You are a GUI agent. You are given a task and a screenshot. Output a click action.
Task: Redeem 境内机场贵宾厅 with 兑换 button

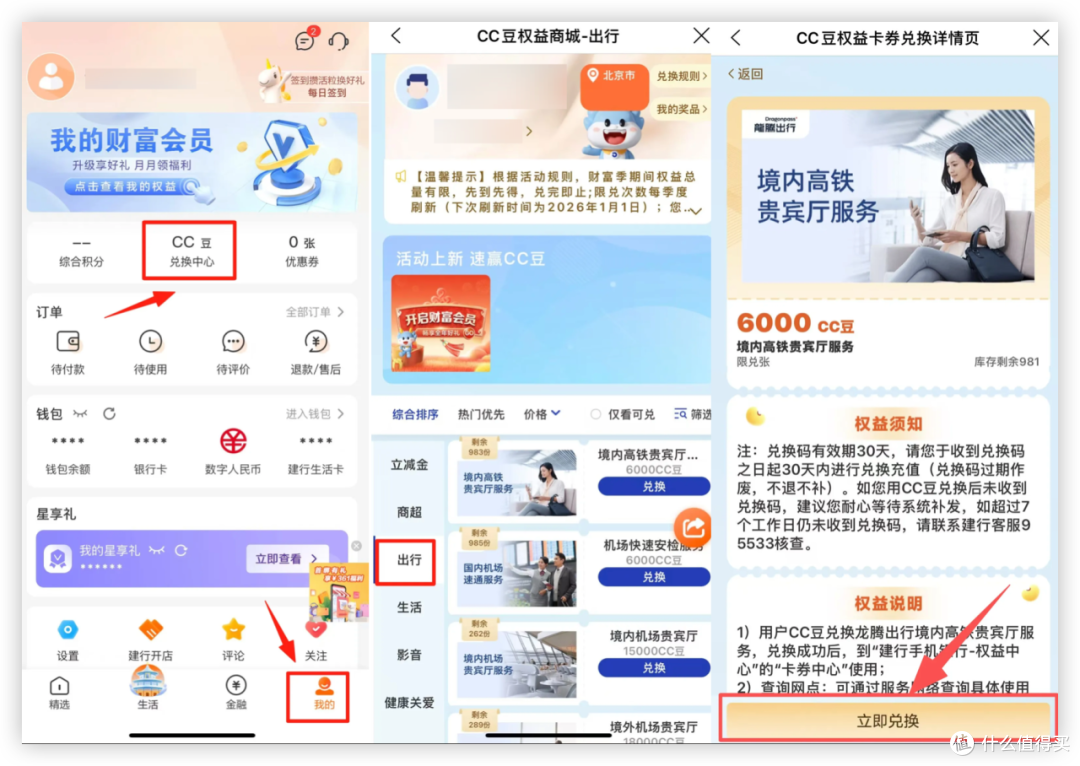[x=654, y=667]
